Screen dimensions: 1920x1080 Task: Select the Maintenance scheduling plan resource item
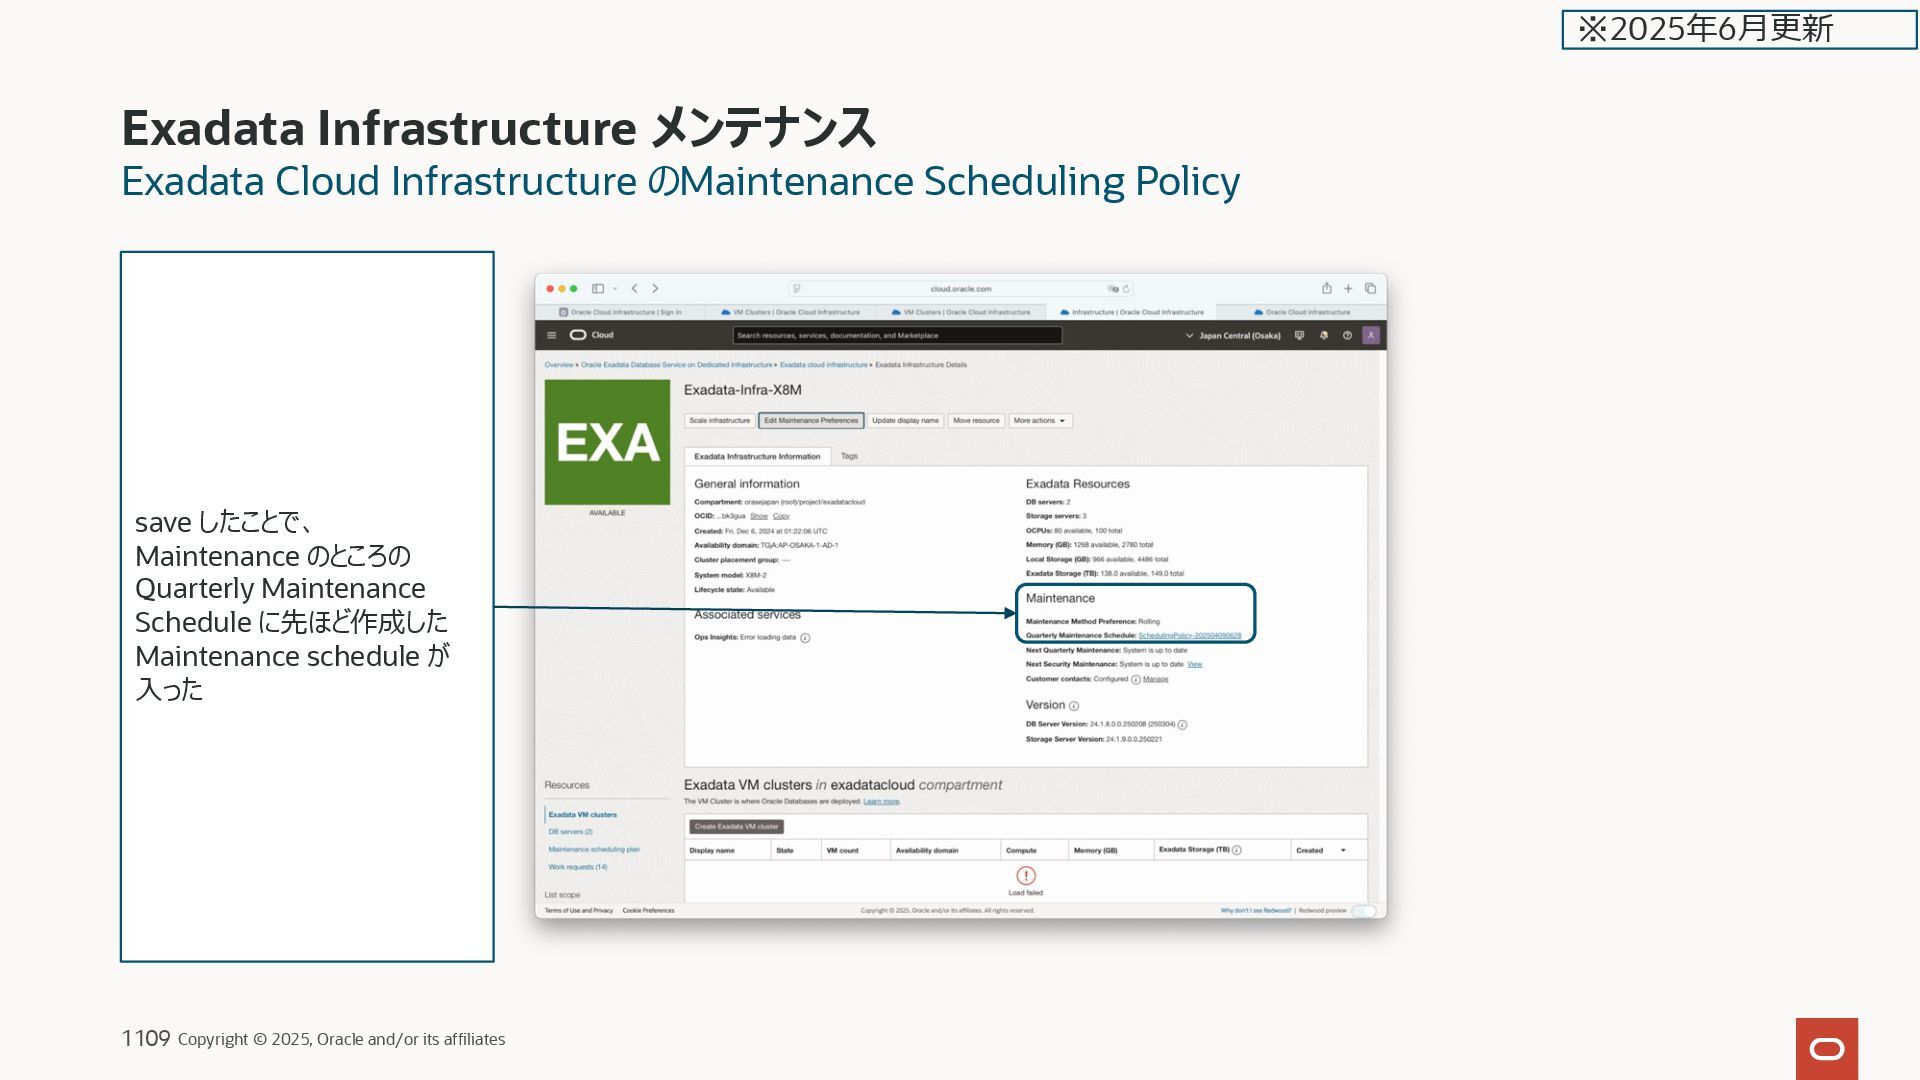[594, 850]
